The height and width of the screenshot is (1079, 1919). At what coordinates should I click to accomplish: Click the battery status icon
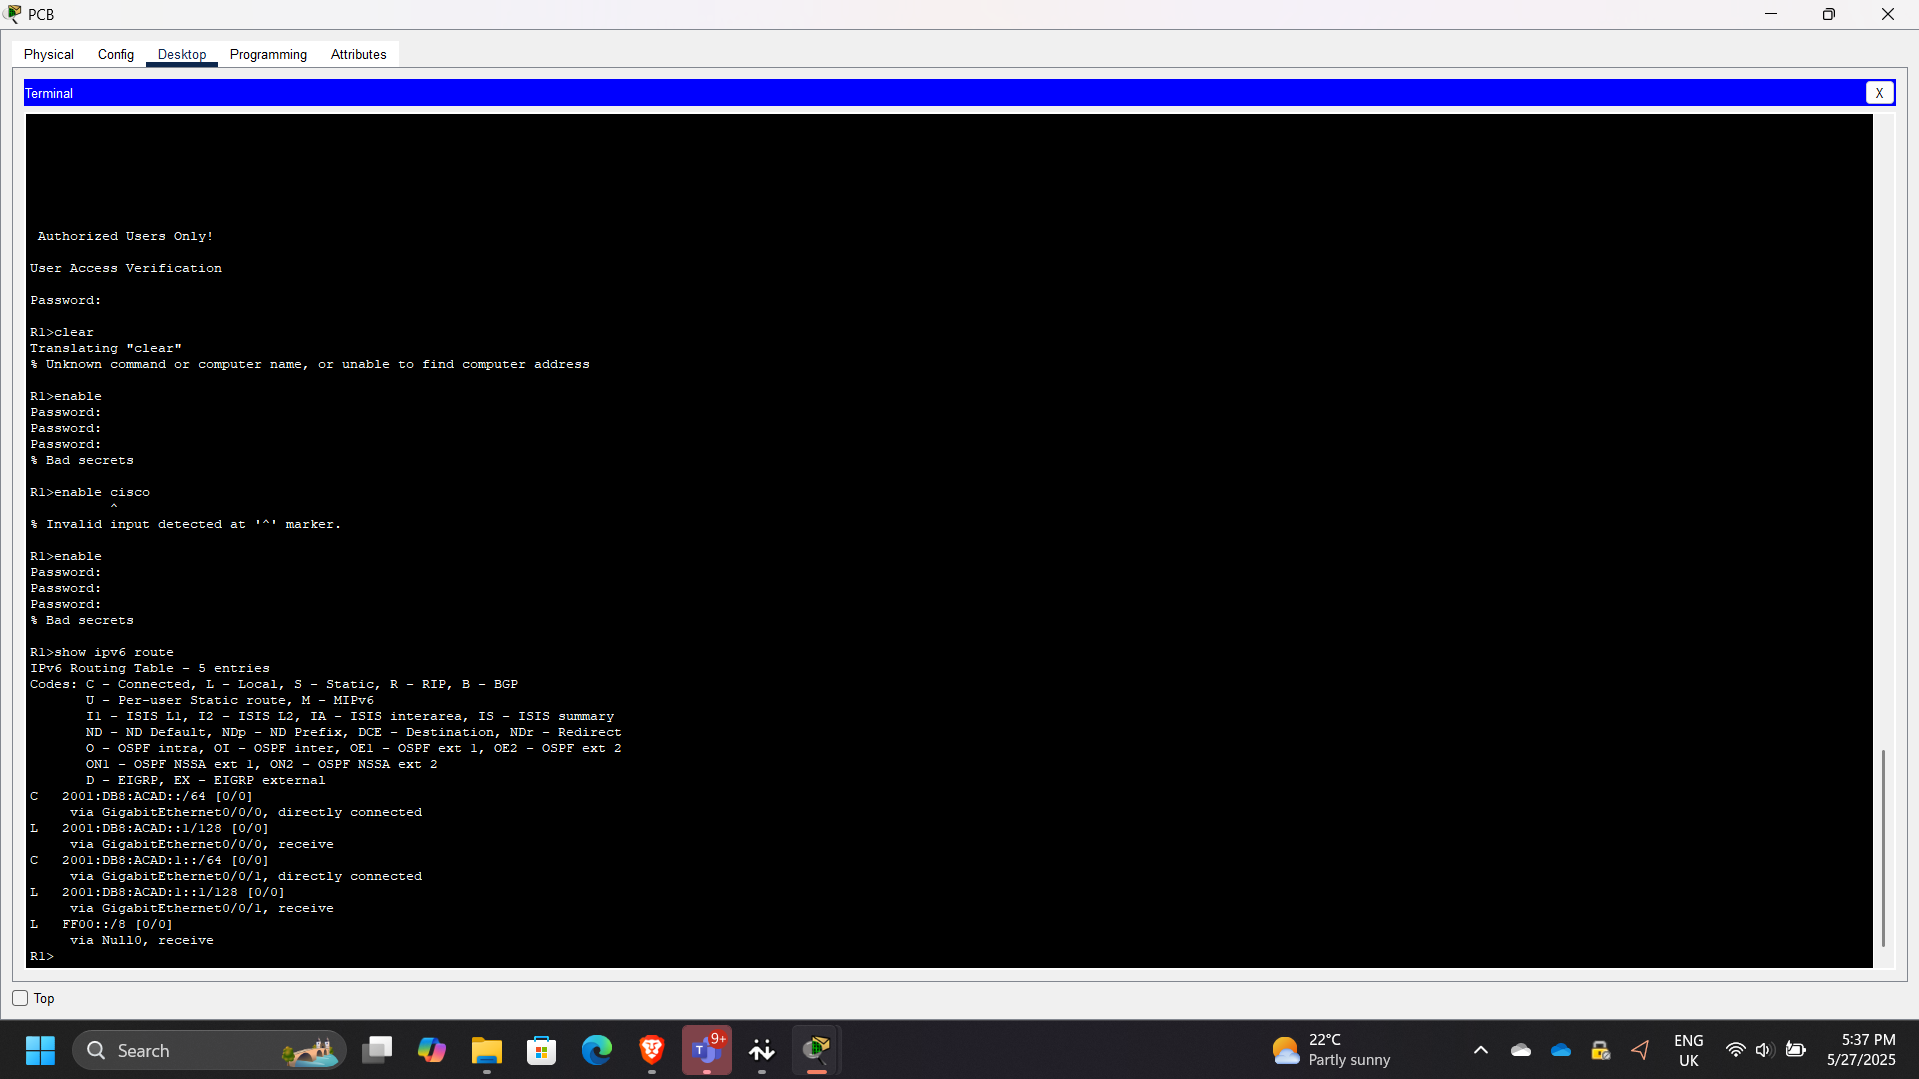pyautogui.click(x=1795, y=1050)
